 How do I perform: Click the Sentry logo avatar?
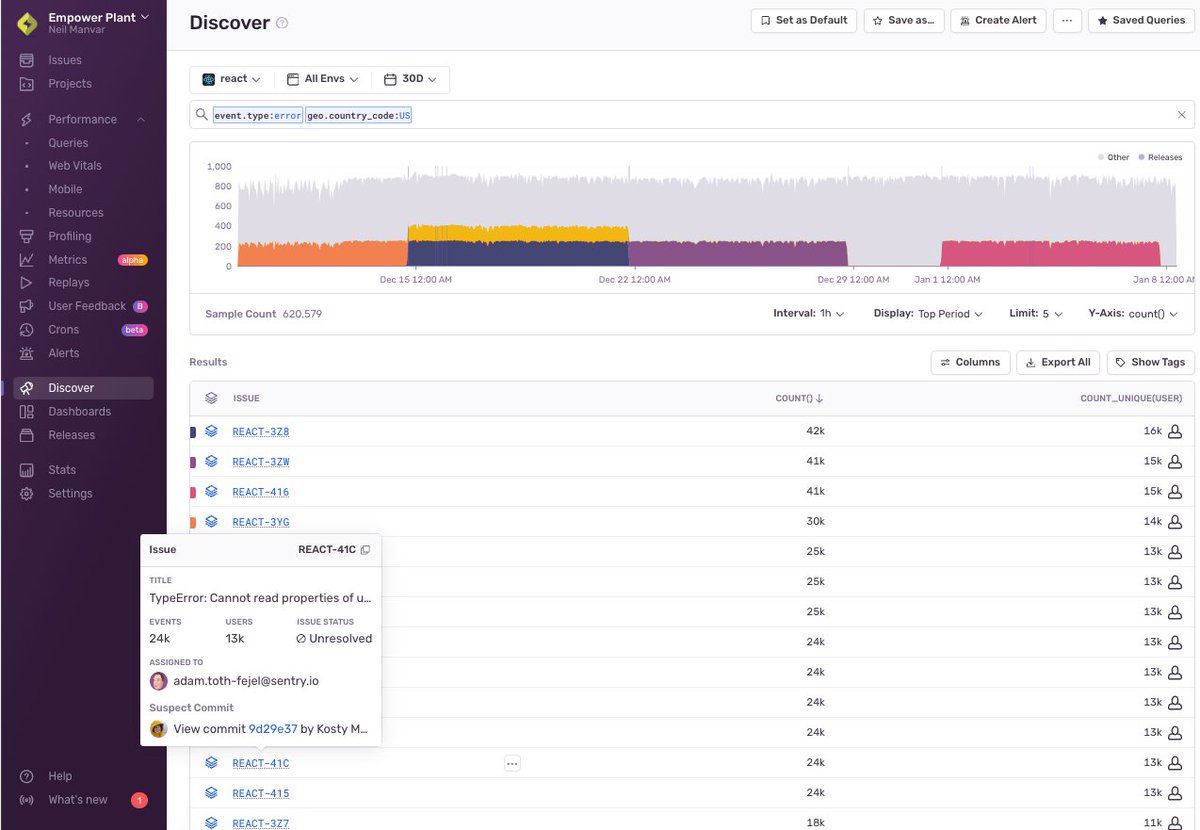(27, 23)
